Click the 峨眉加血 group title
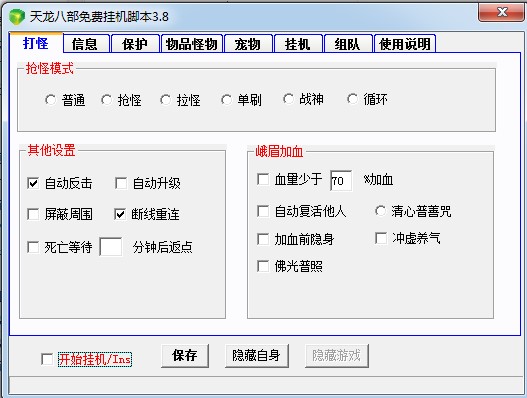 [279, 152]
